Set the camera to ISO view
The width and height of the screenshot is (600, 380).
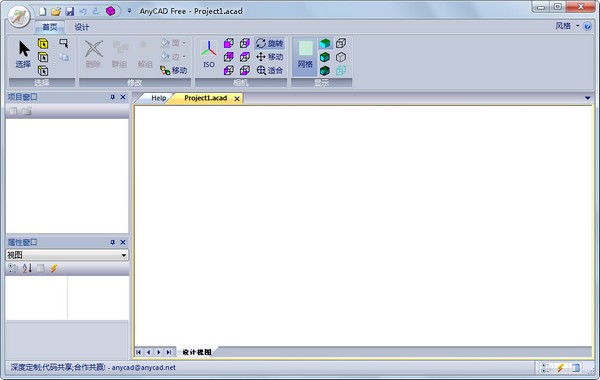(x=209, y=54)
